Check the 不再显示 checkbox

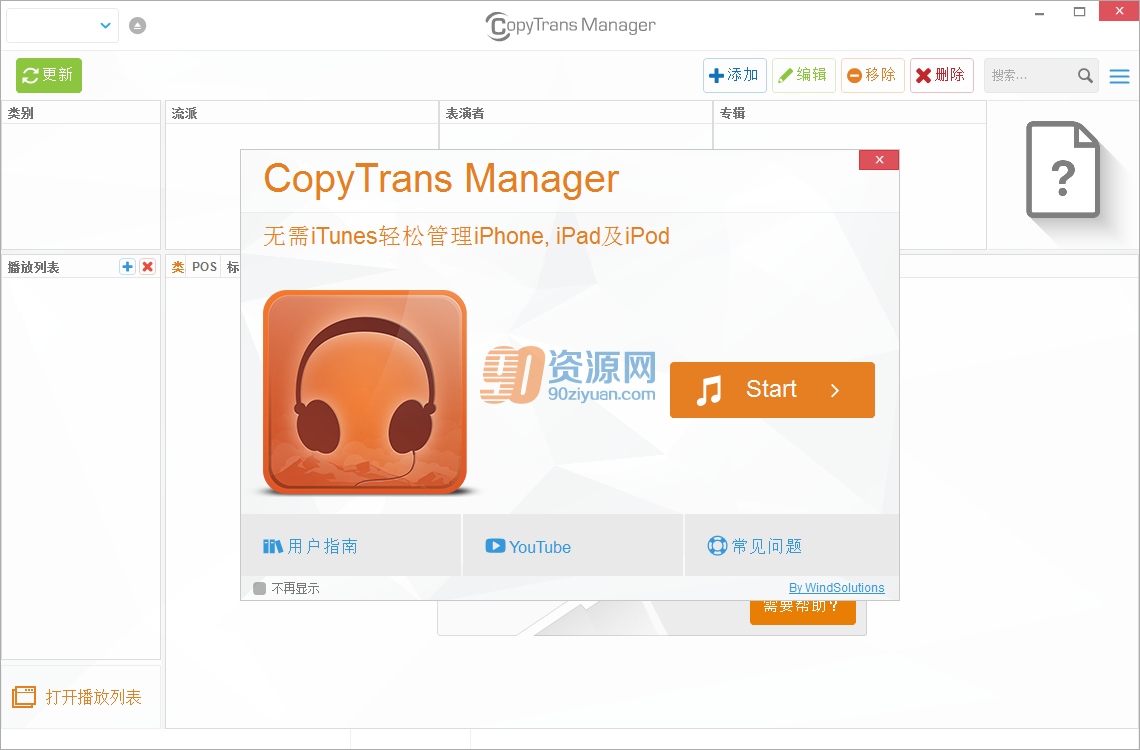pyautogui.click(x=260, y=589)
